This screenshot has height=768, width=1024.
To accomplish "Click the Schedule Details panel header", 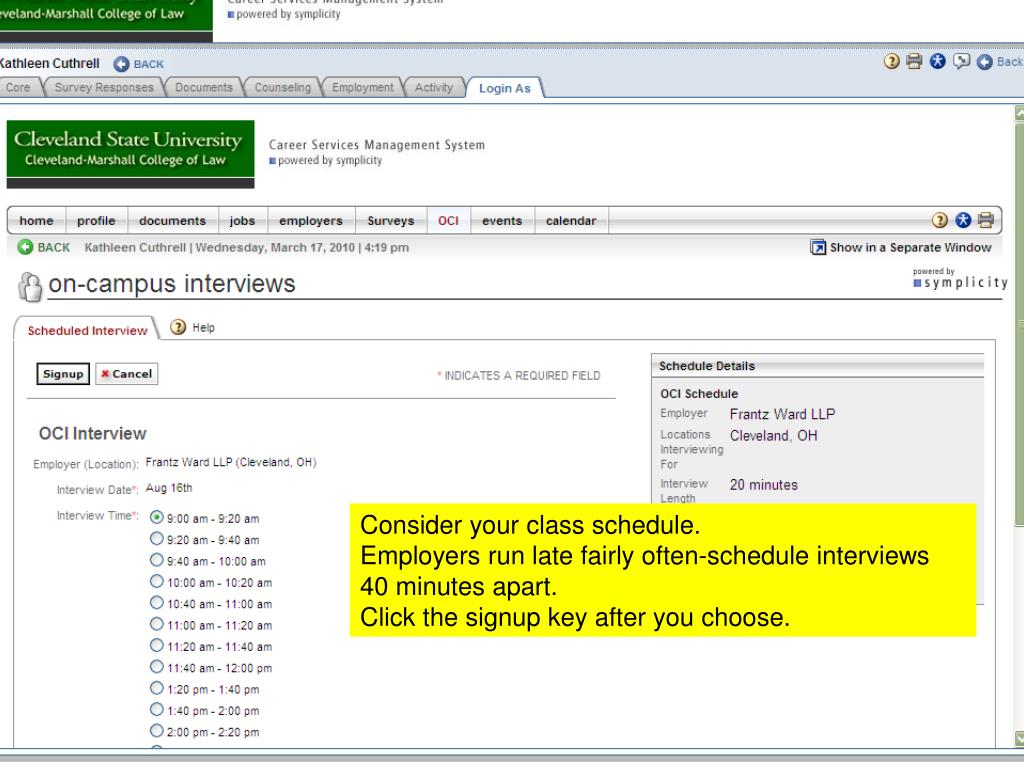I will [x=818, y=366].
